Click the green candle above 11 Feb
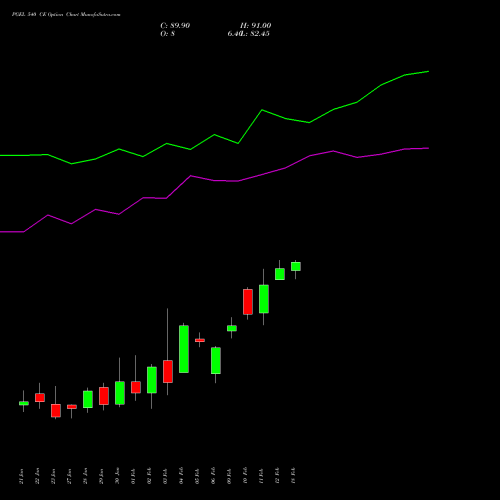The image size is (500, 500). [x=264, y=299]
